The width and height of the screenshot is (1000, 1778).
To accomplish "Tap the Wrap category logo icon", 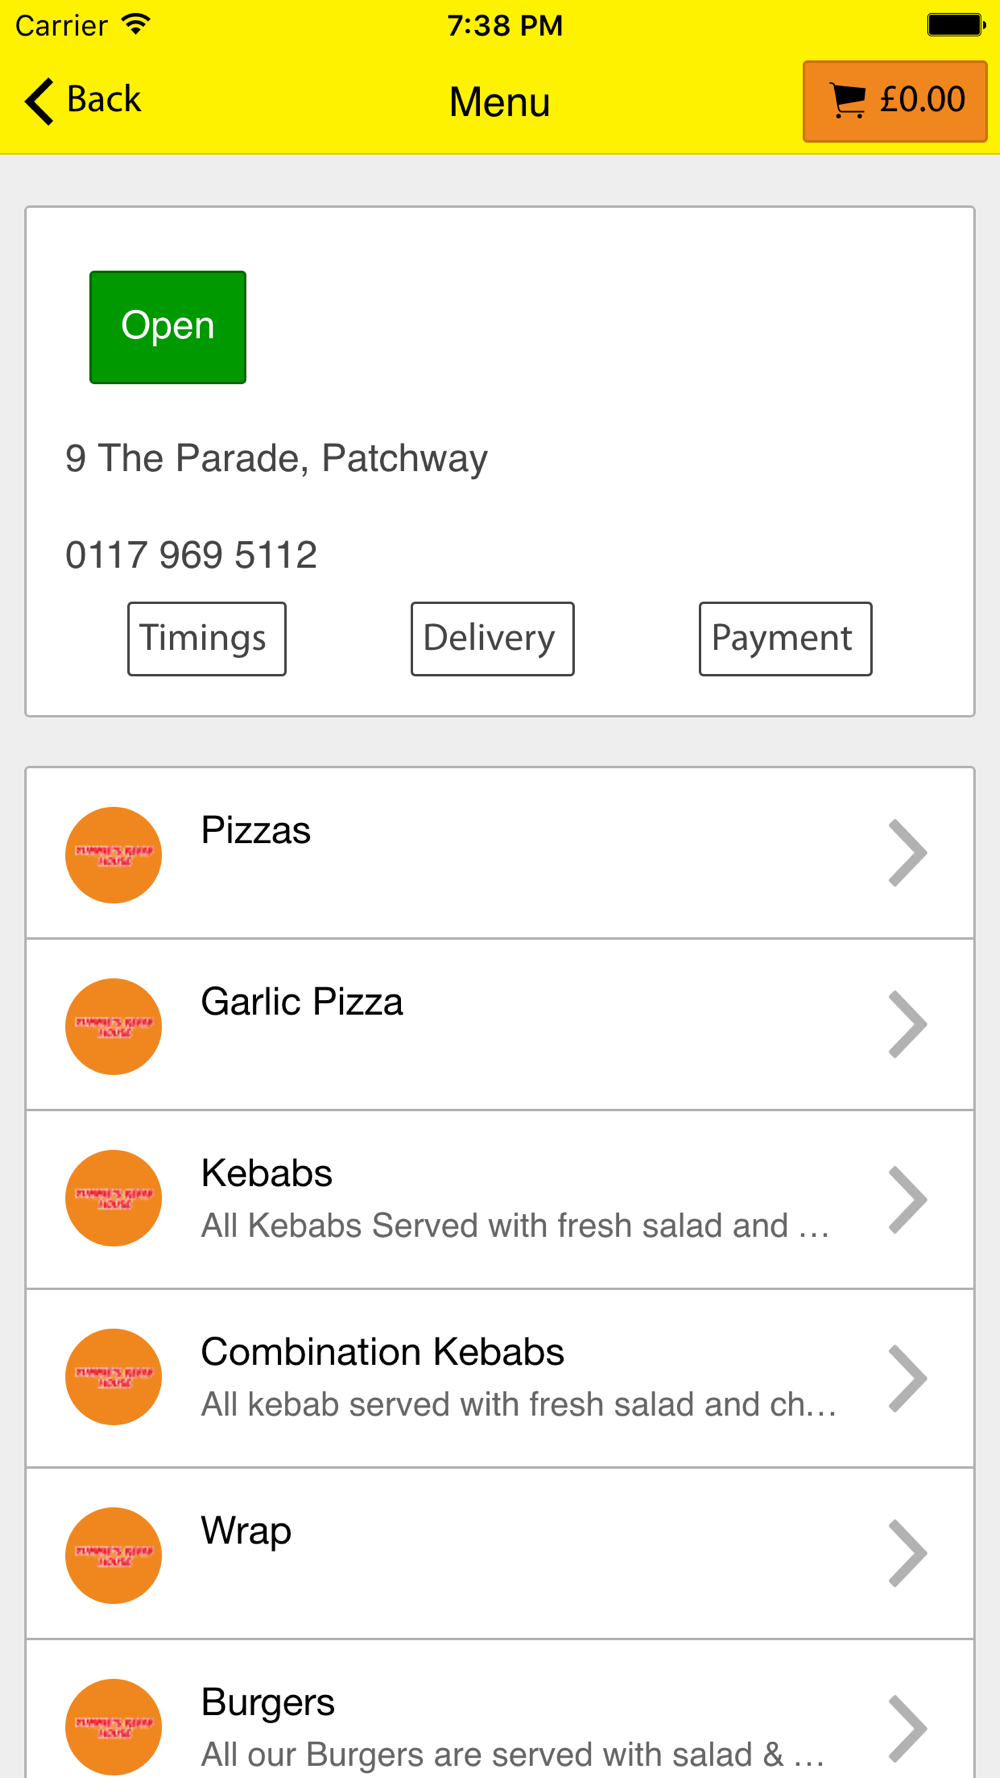I will tap(114, 1555).
